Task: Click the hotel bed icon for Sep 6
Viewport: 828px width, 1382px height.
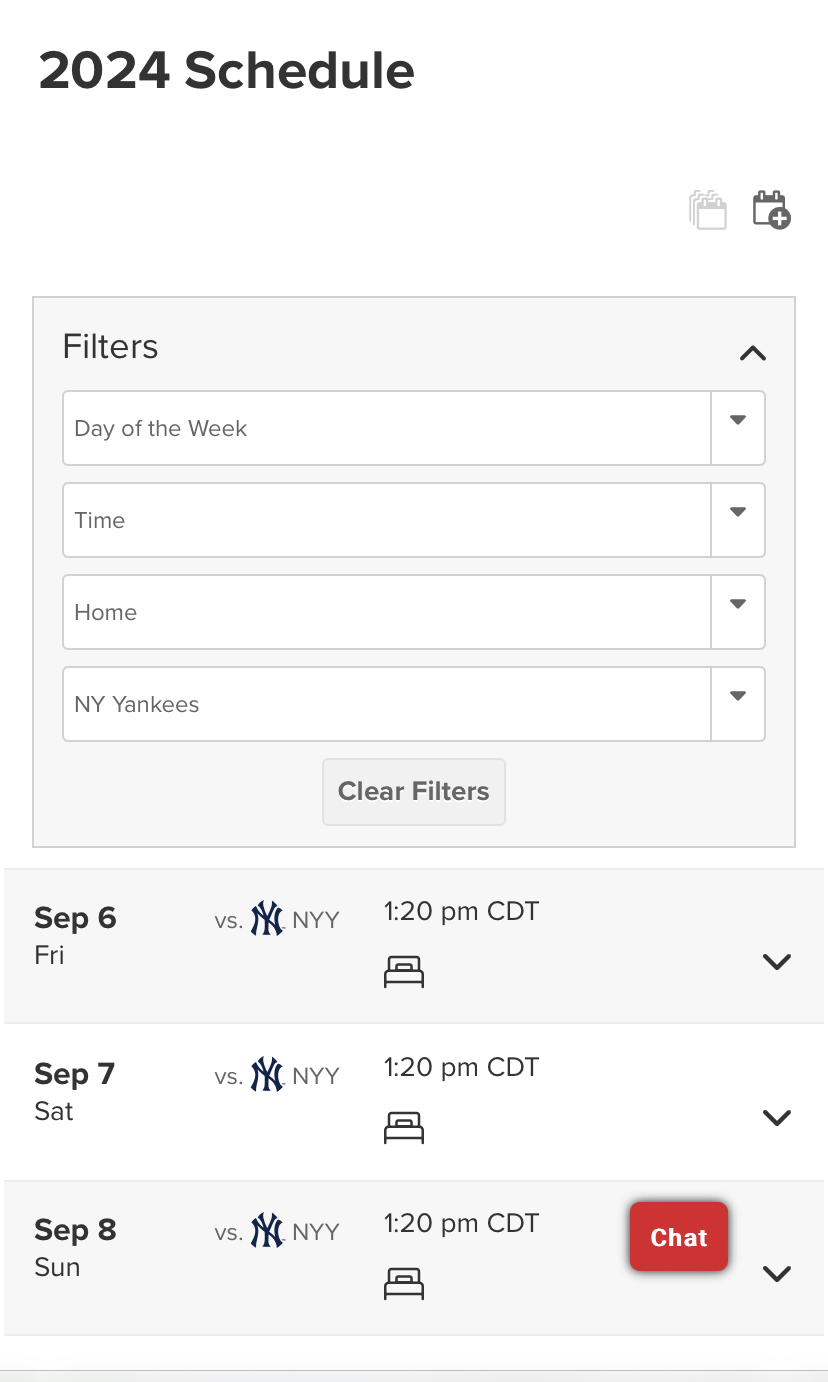Action: click(x=404, y=971)
